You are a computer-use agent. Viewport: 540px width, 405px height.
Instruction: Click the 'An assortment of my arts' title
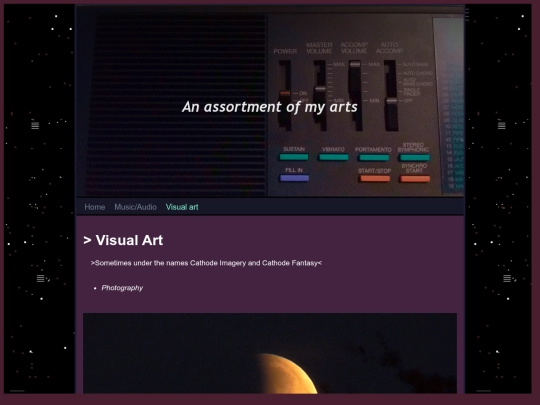click(270, 107)
